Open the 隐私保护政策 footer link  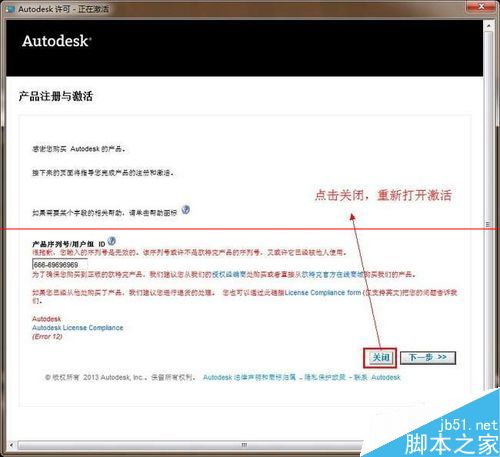[x=325, y=377]
